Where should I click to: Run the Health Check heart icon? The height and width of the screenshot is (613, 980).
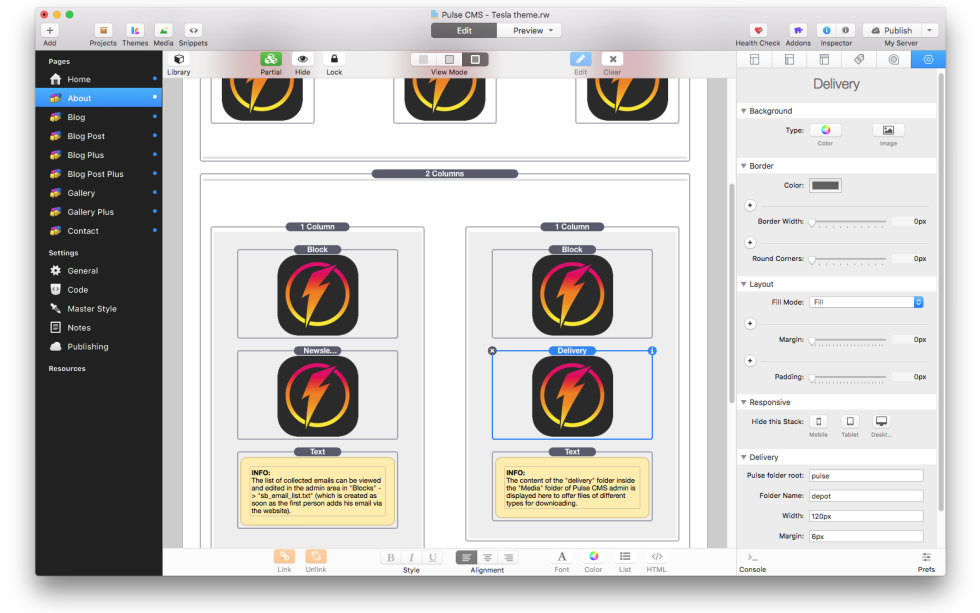pos(758,30)
